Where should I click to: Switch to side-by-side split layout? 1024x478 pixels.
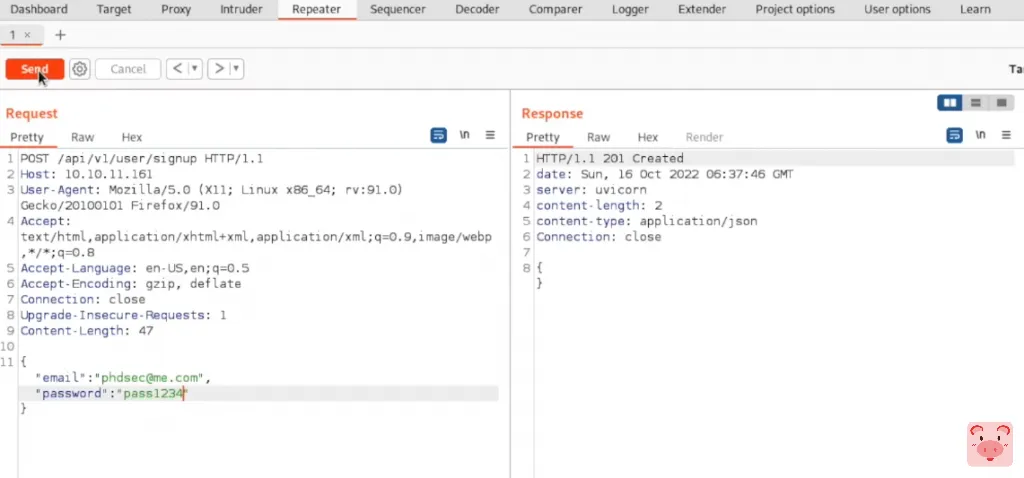tap(950, 103)
